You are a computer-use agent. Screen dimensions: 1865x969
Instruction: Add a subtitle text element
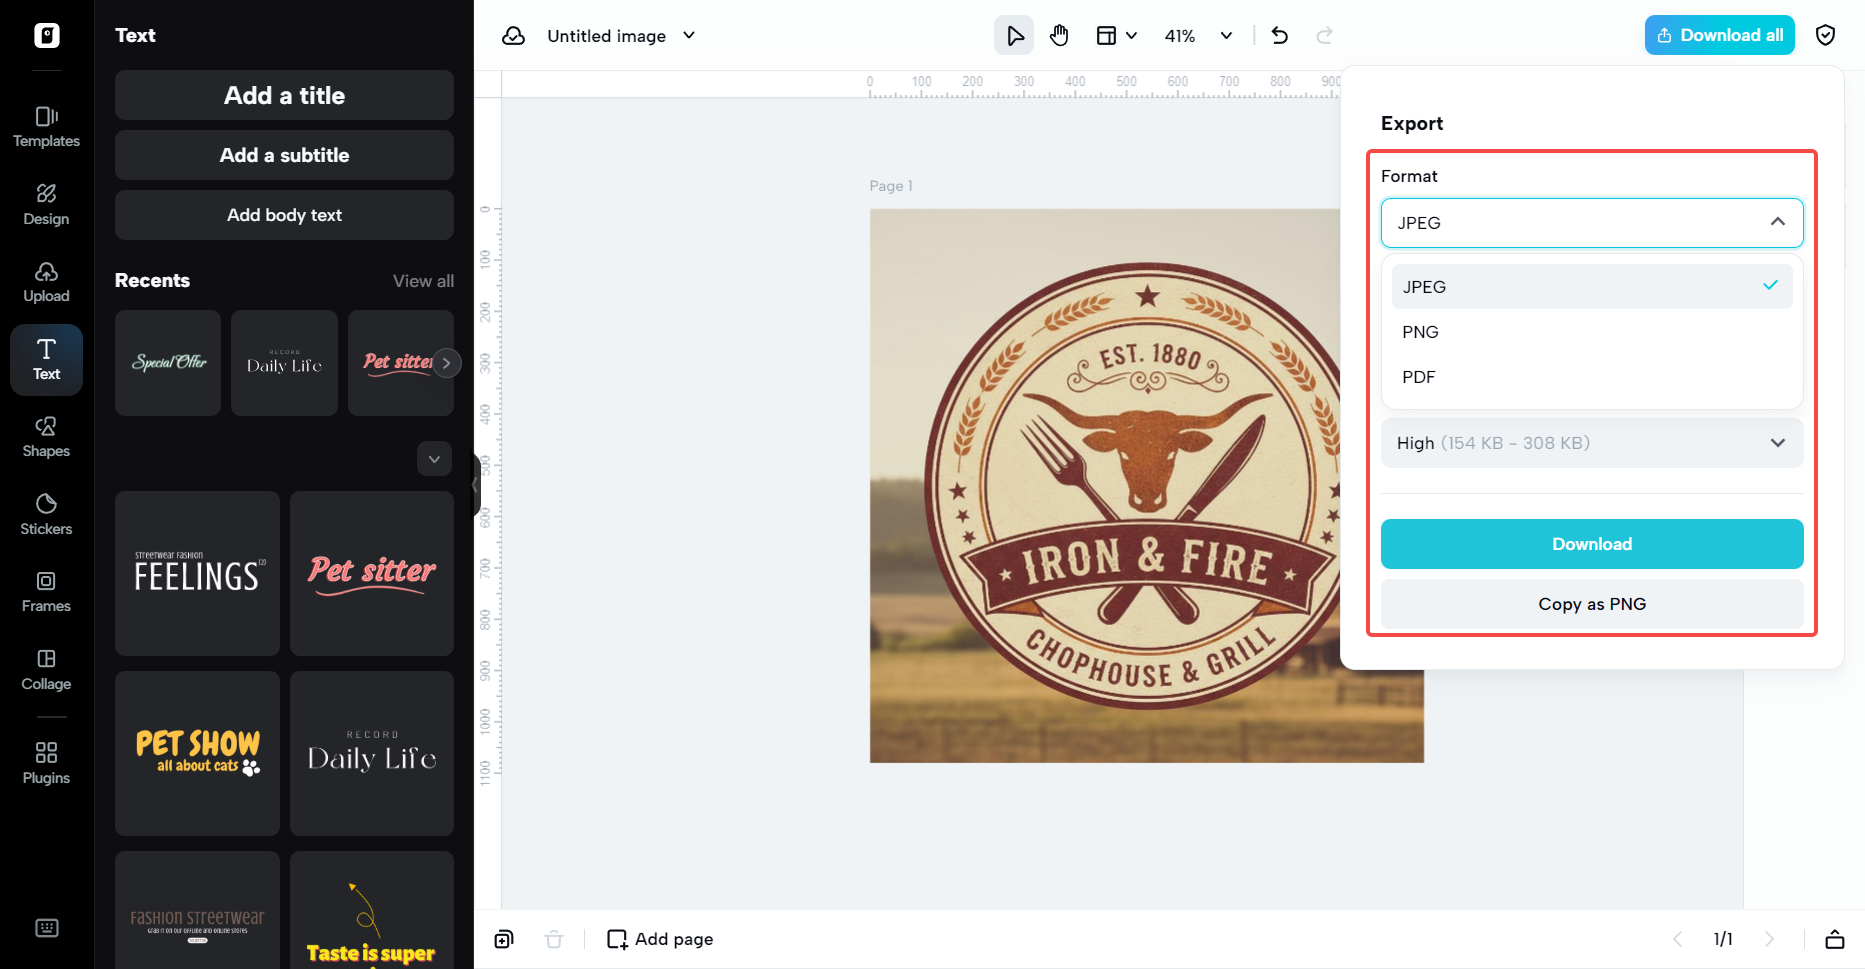(x=284, y=155)
